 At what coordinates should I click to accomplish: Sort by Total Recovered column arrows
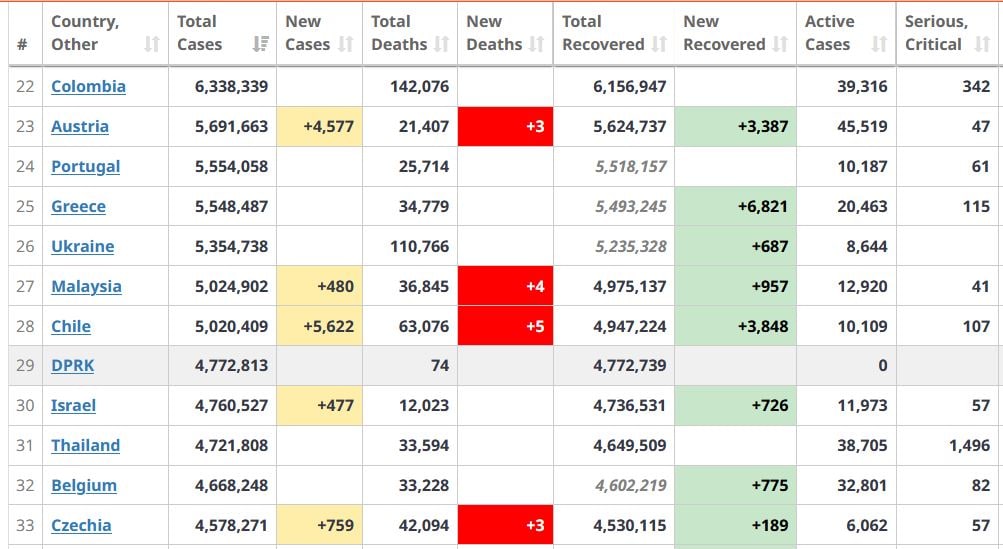pyautogui.click(x=659, y=44)
